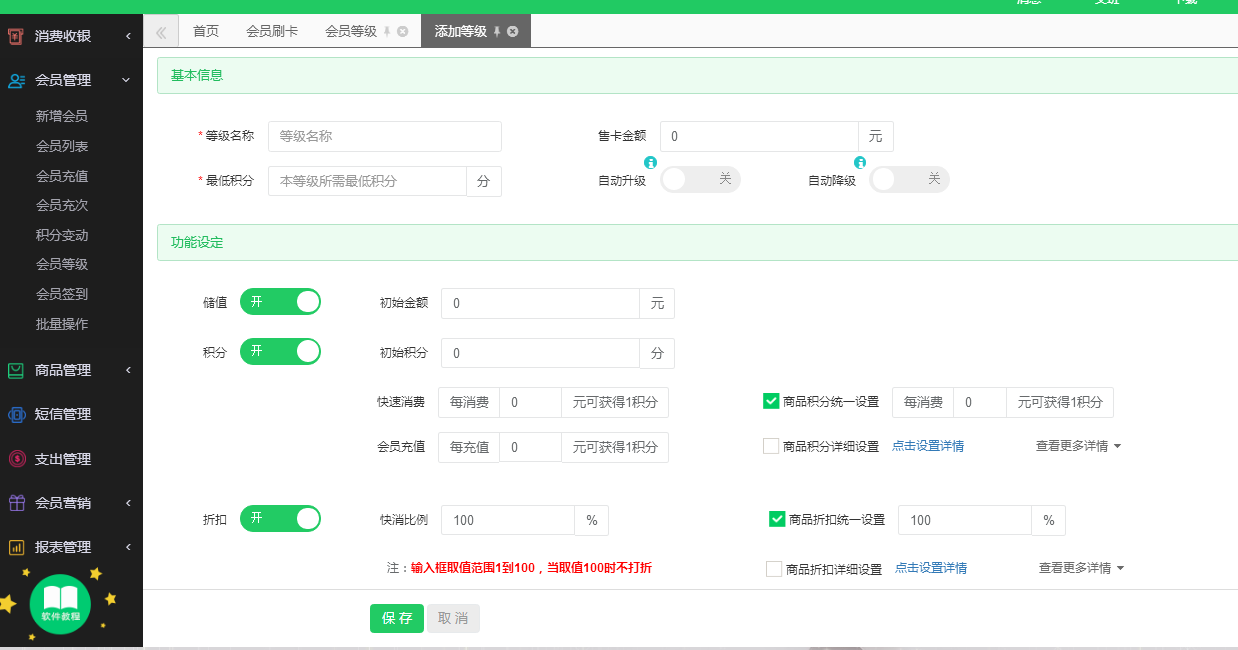Uncheck 商品积分统一设置
Image resolution: width=1238 pixels, height=650 pixels.
coord(771,401)
